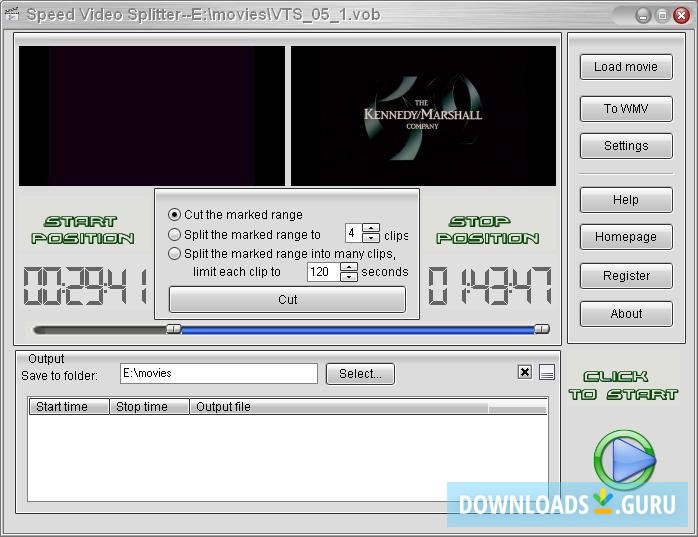Viewport: 698px width, 537px height.
Task: Click the Save to folder path field
Action: coord(219,374)
